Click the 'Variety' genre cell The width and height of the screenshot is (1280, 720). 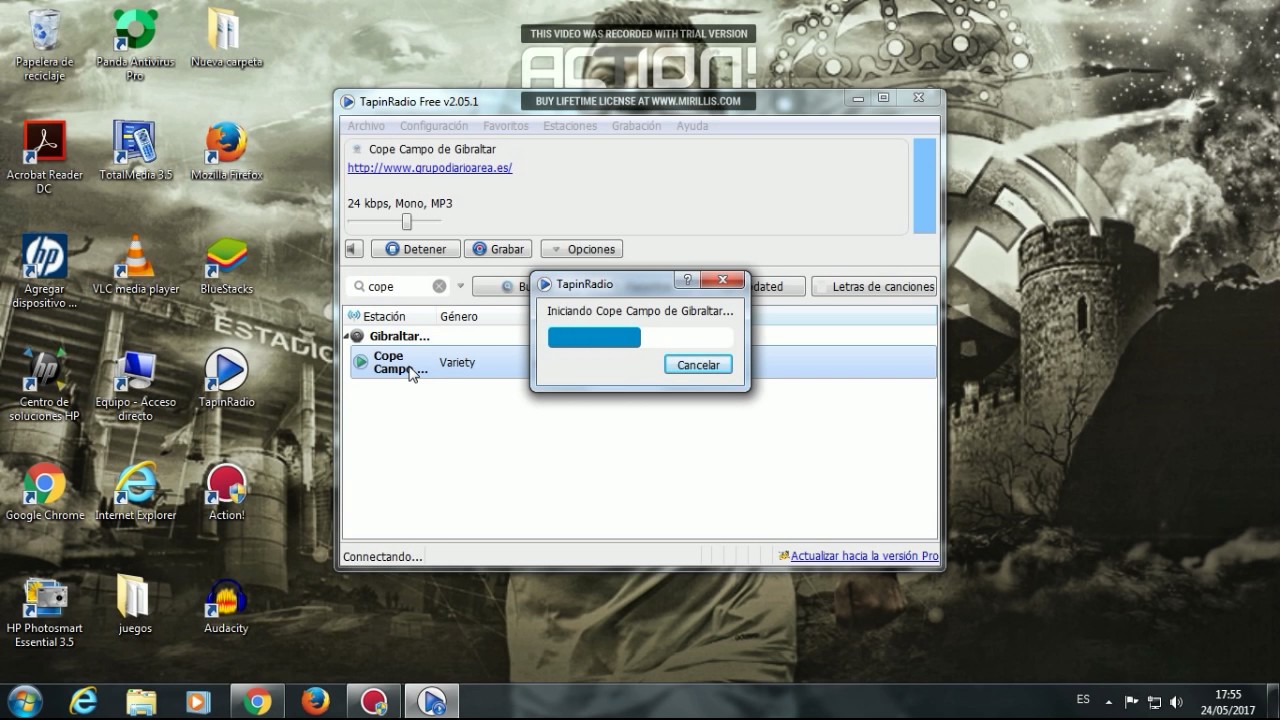coord(457,362)
